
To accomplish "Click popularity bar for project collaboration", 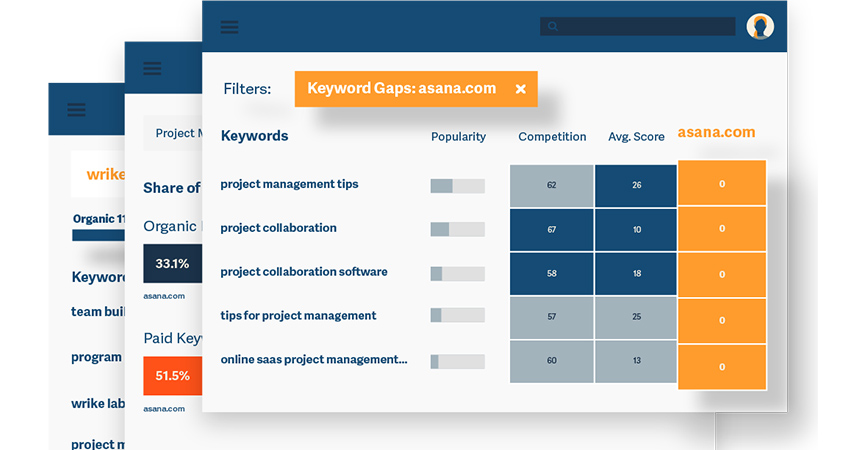I will (x=457, y=229).
